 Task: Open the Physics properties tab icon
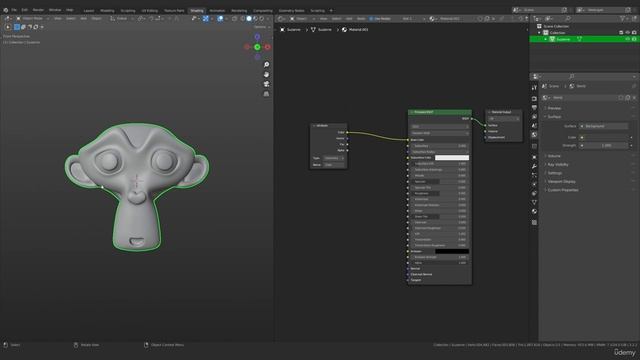(x=534, y=184)
